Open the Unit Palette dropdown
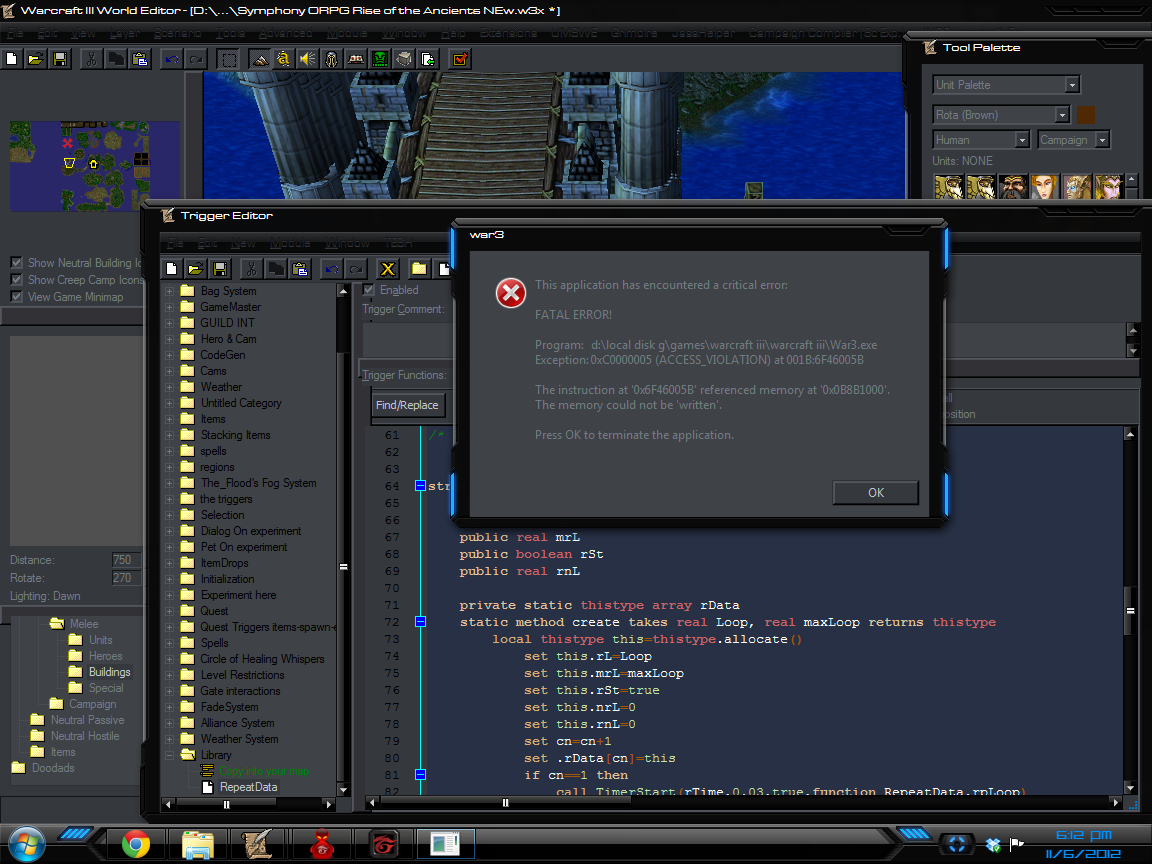1152x864 pixels. tap(1072, 84)
